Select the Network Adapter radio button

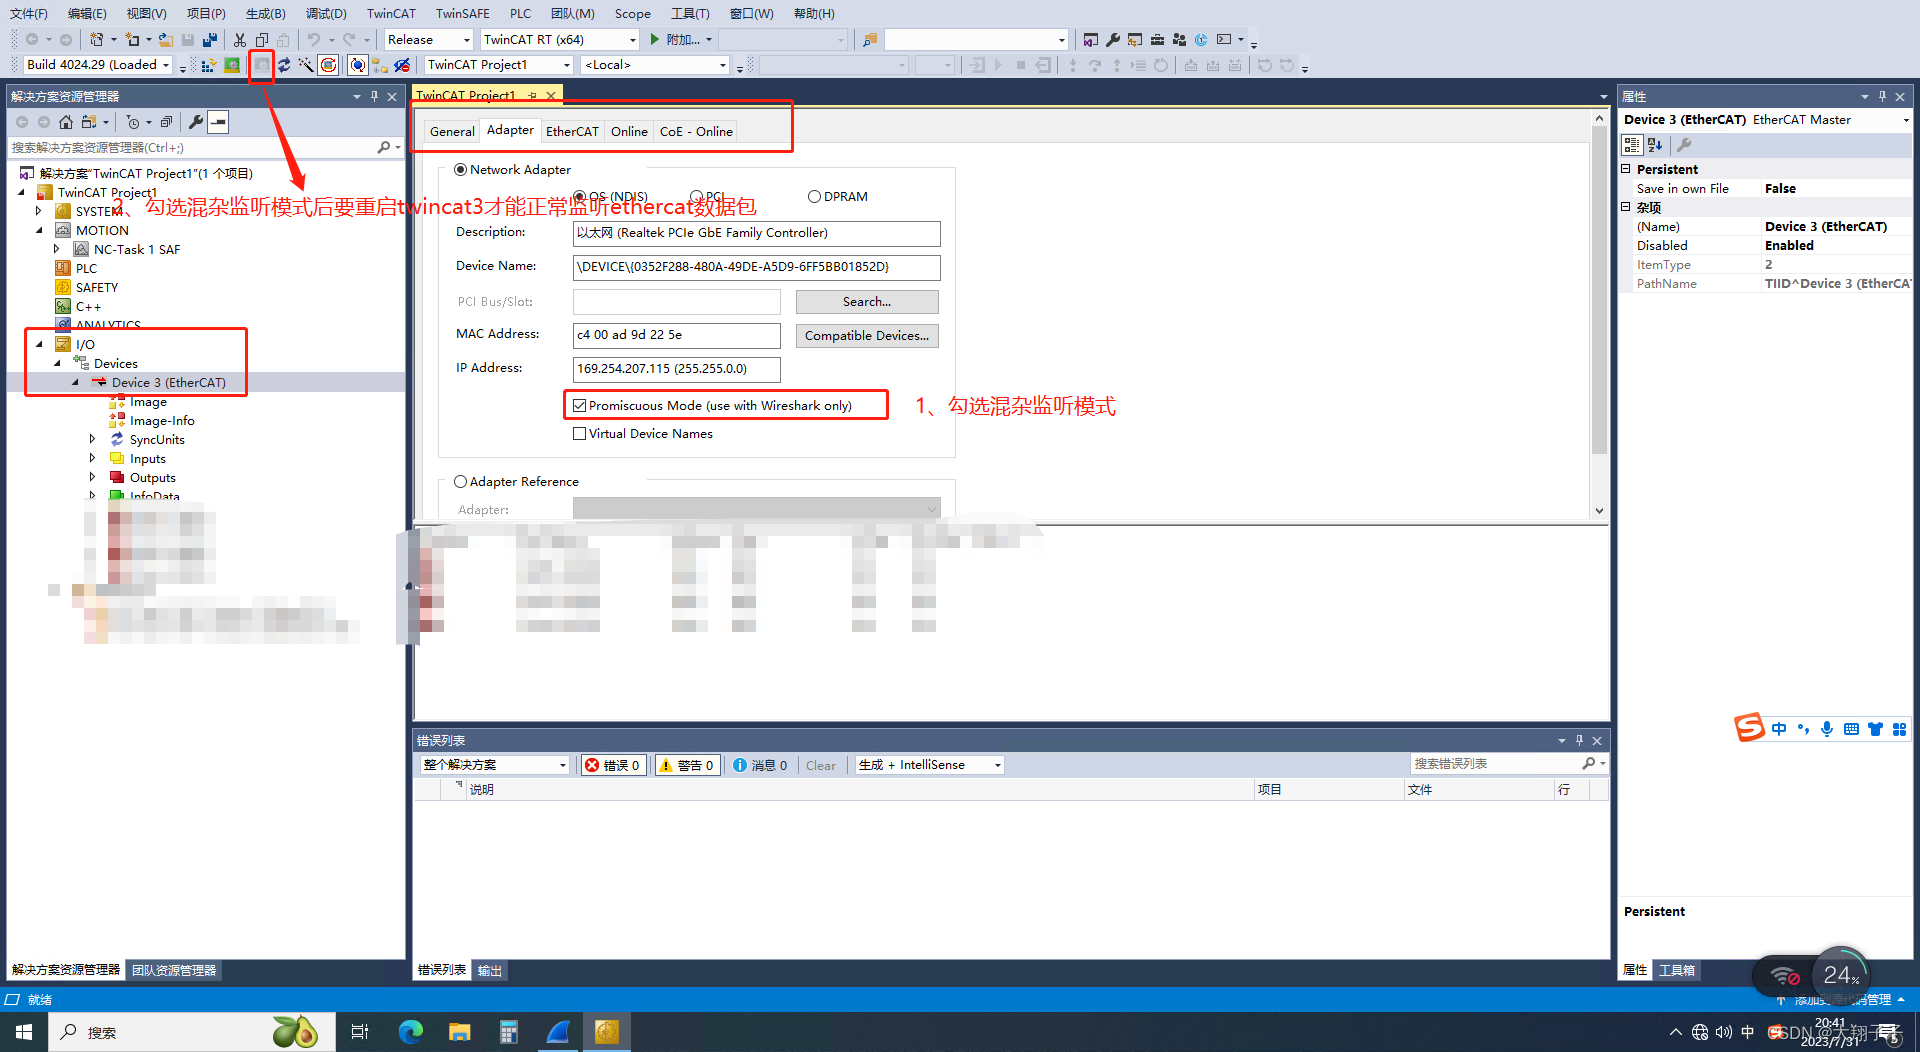click(x=460, y=170)
